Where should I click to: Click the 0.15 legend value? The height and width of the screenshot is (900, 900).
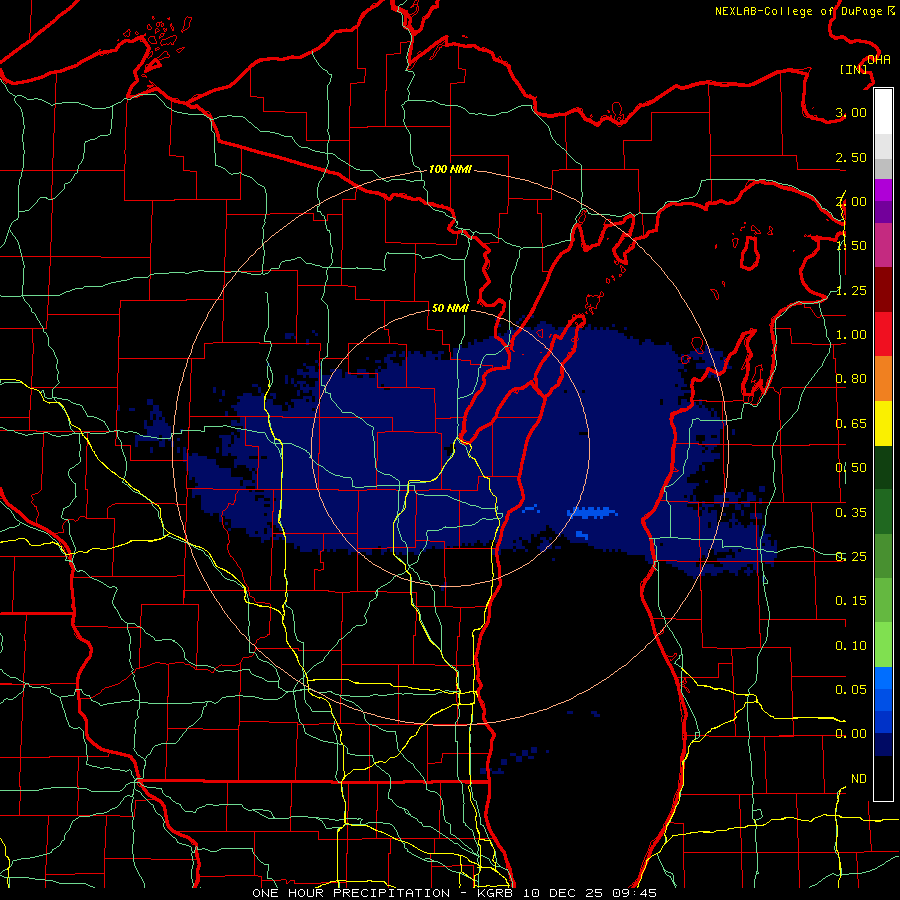click(x=851, y=601)
